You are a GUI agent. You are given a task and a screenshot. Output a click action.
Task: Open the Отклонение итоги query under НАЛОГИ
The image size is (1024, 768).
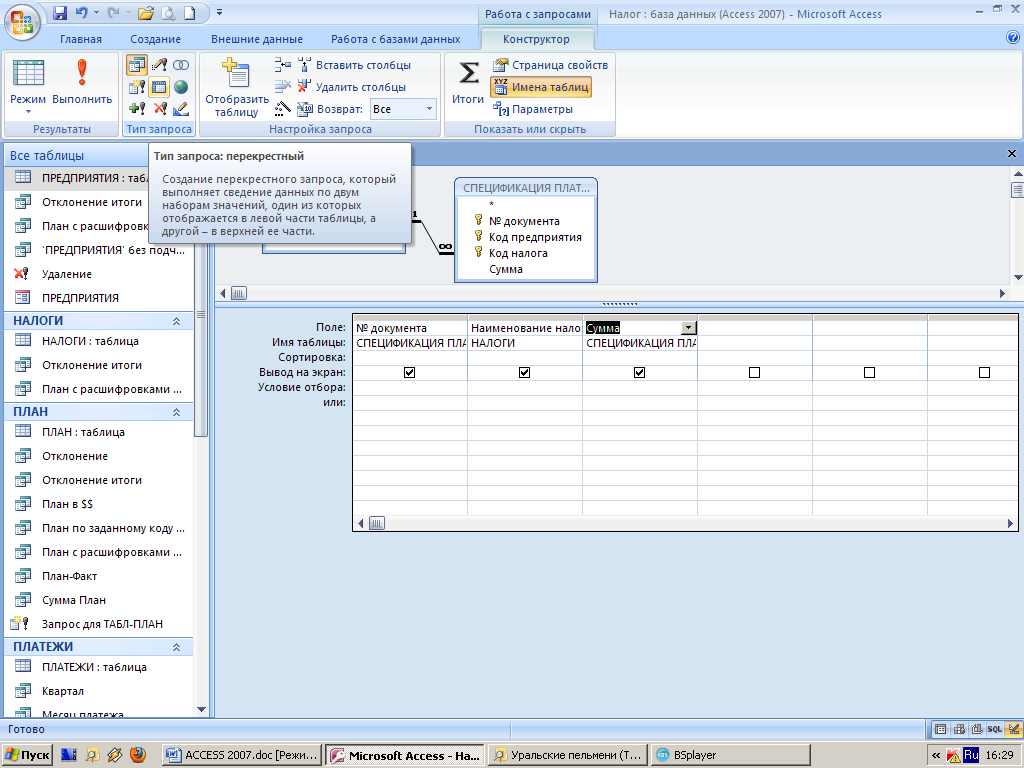[91, 365]
